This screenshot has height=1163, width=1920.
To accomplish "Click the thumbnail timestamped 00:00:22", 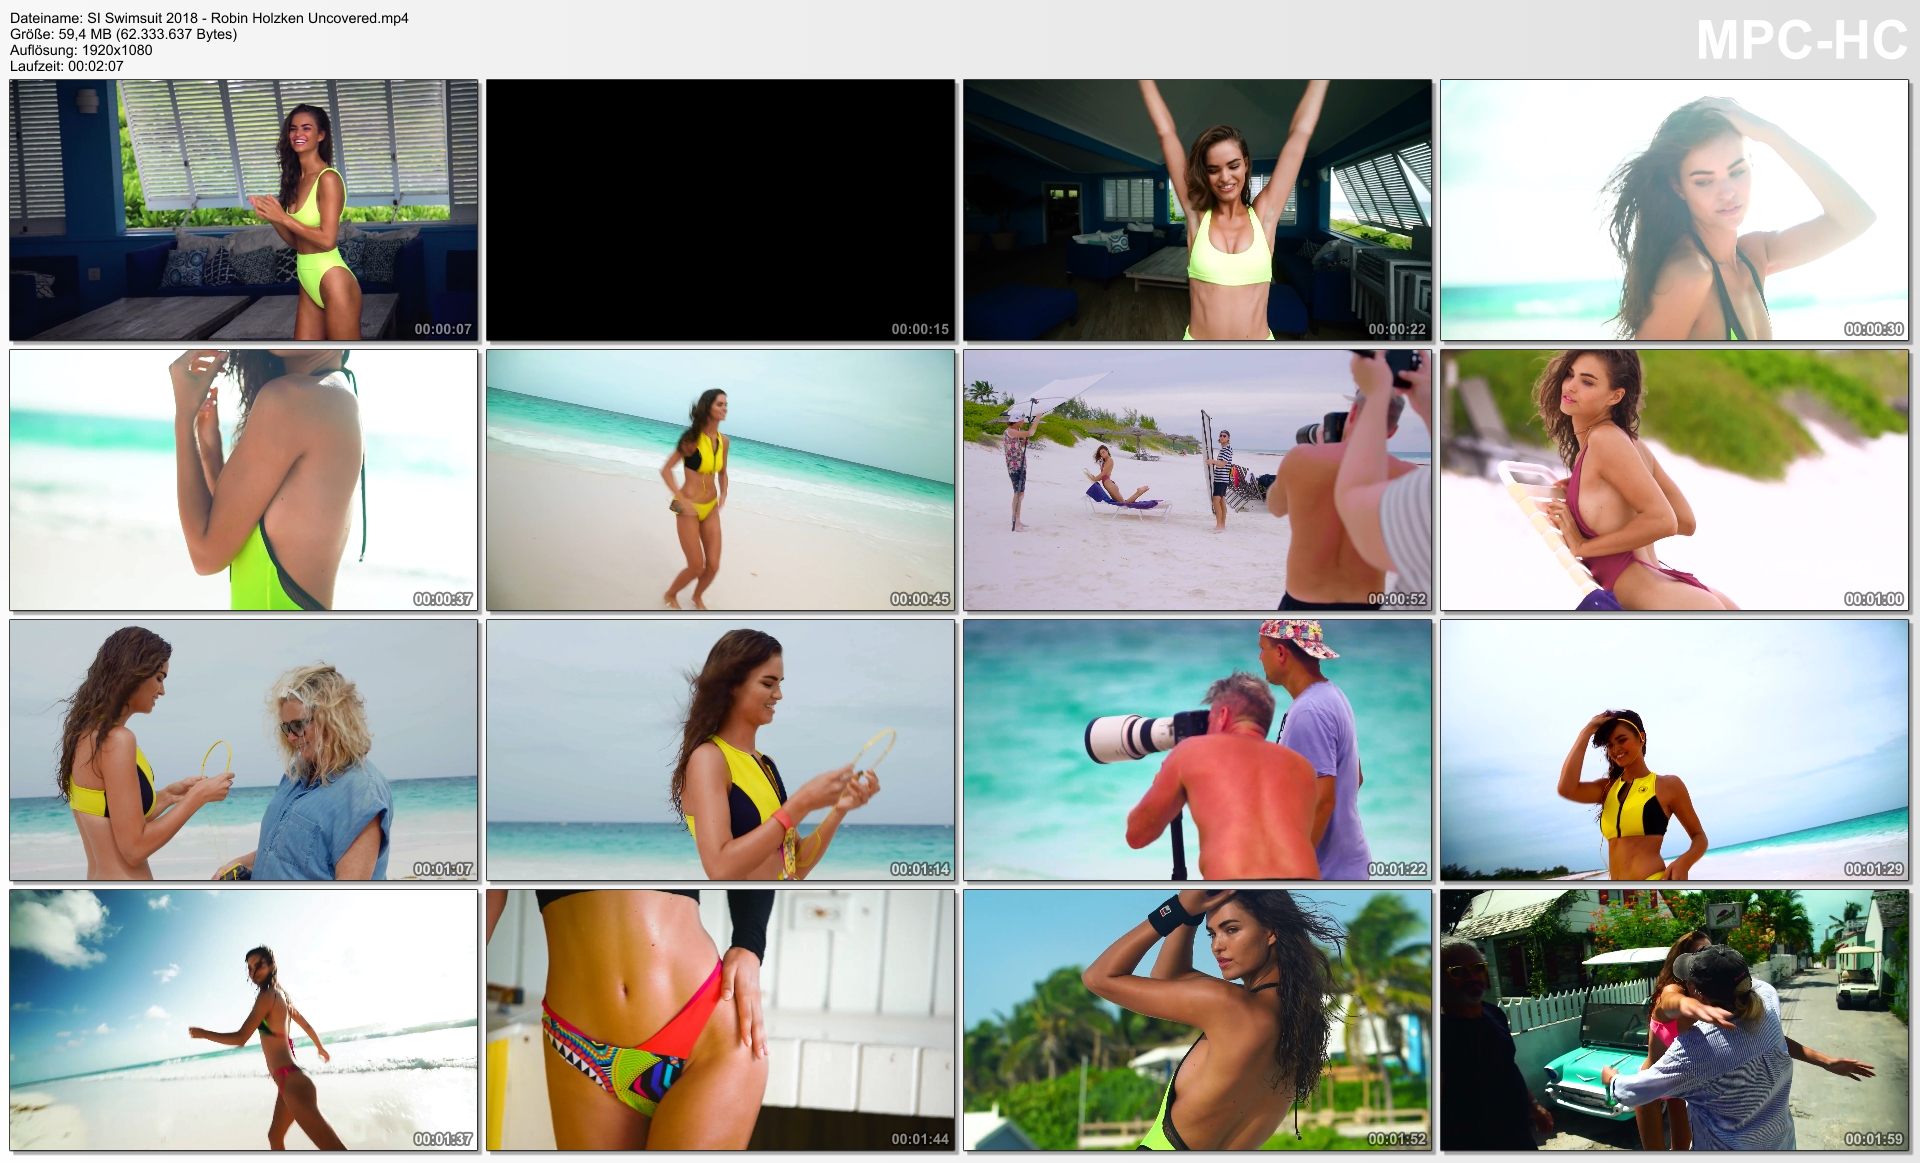I will pyautogui.click(x=1198, y=210).
